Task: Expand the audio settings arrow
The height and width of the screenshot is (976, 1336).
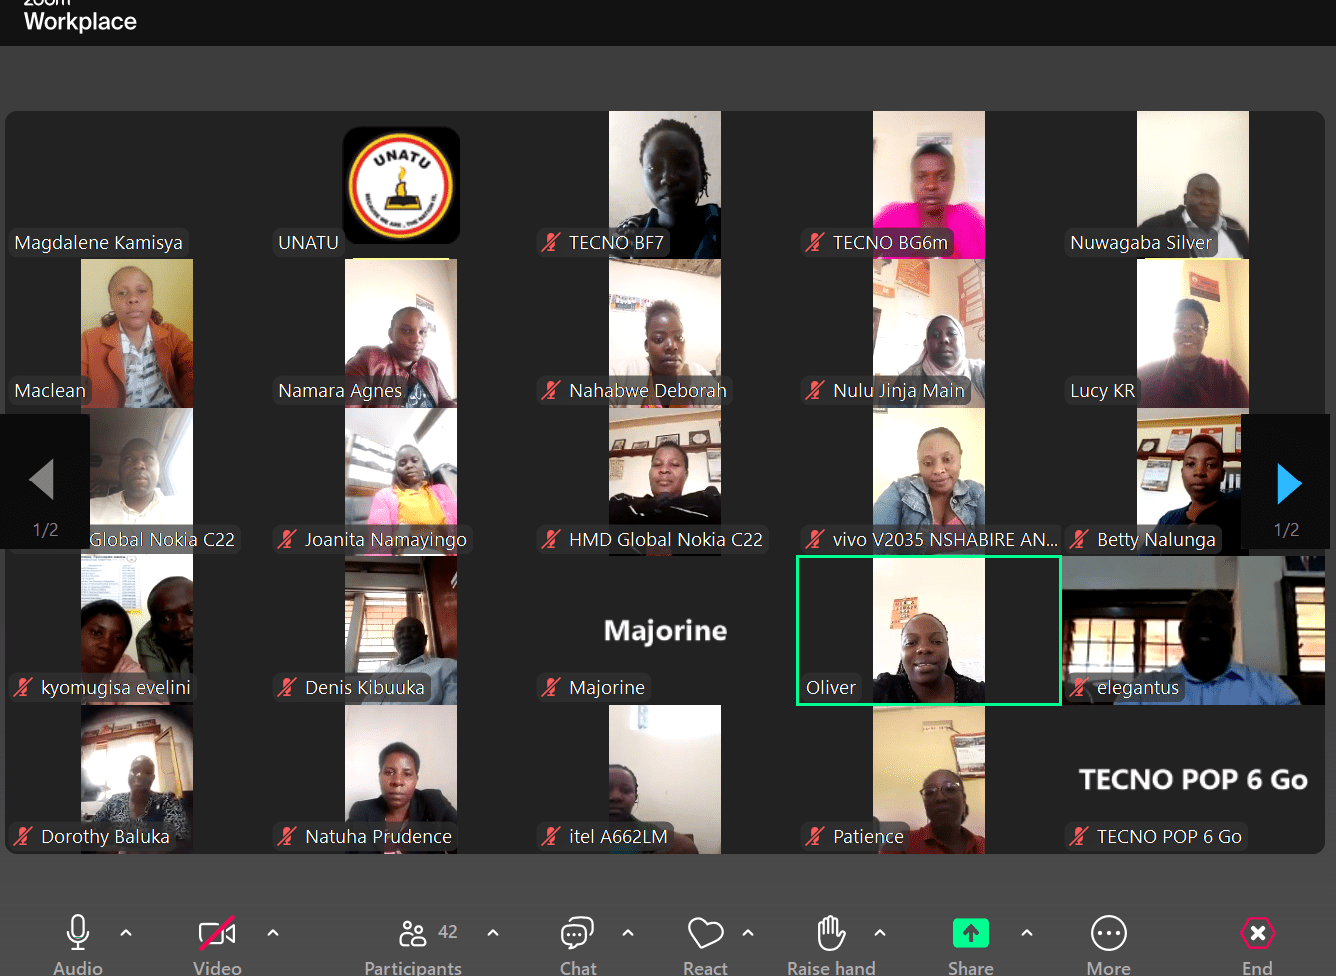Action: (x=126, y=933)
